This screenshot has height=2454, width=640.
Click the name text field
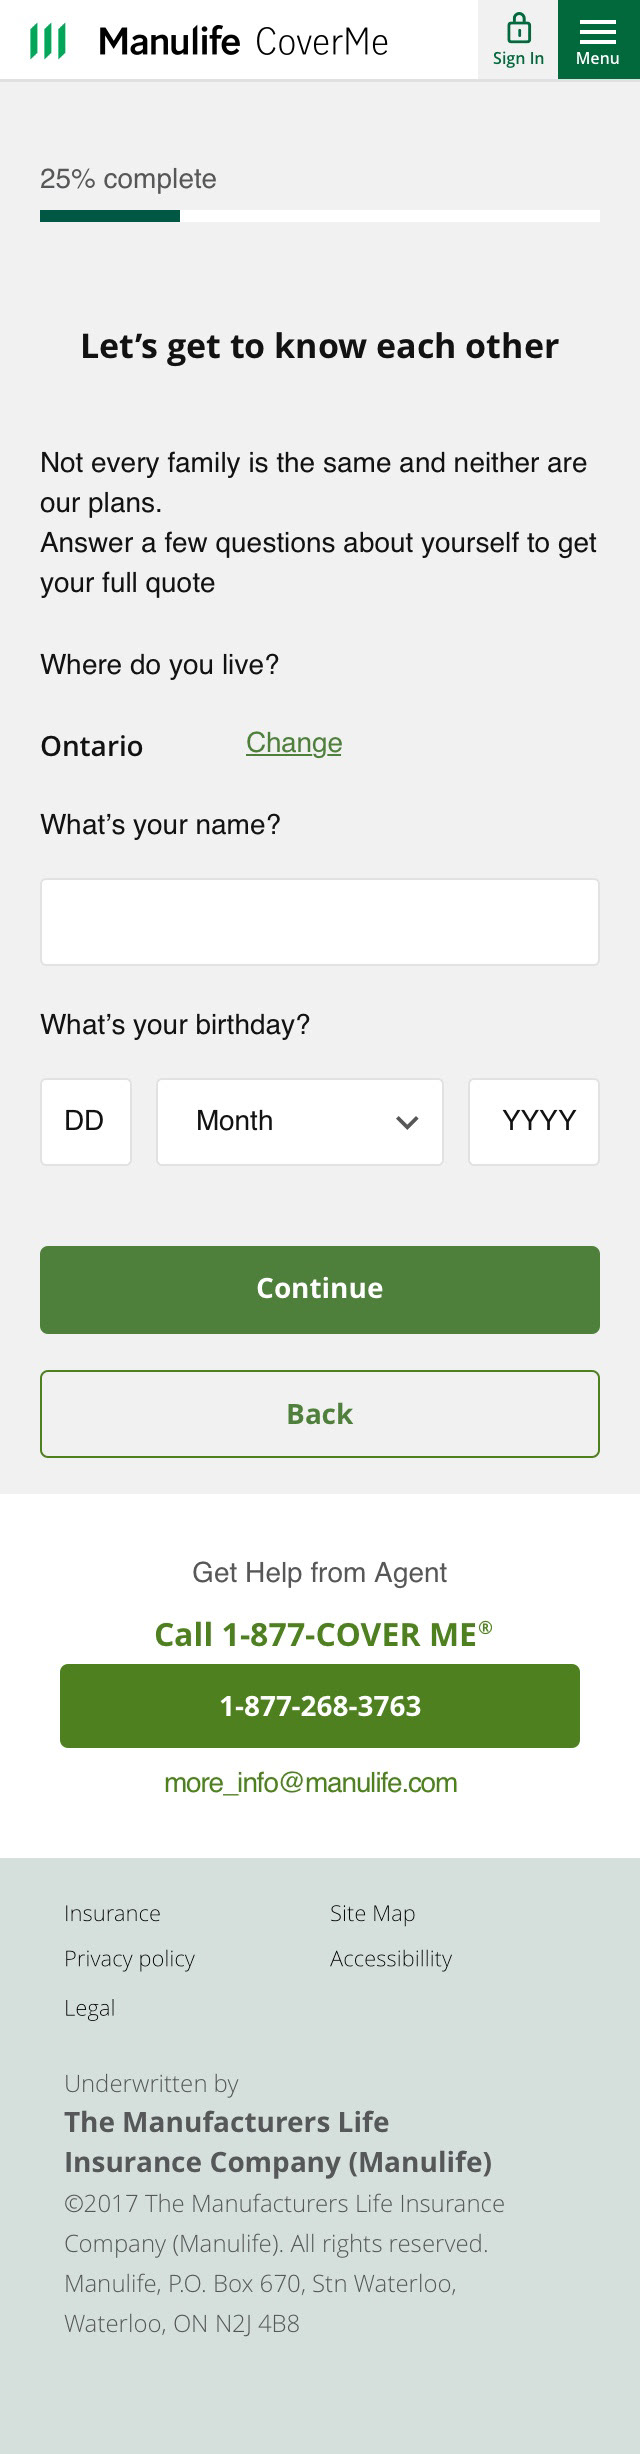[x=320, y=922]
